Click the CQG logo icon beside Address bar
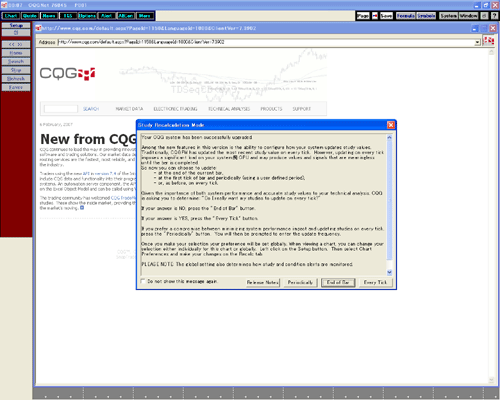 [489, 41]
